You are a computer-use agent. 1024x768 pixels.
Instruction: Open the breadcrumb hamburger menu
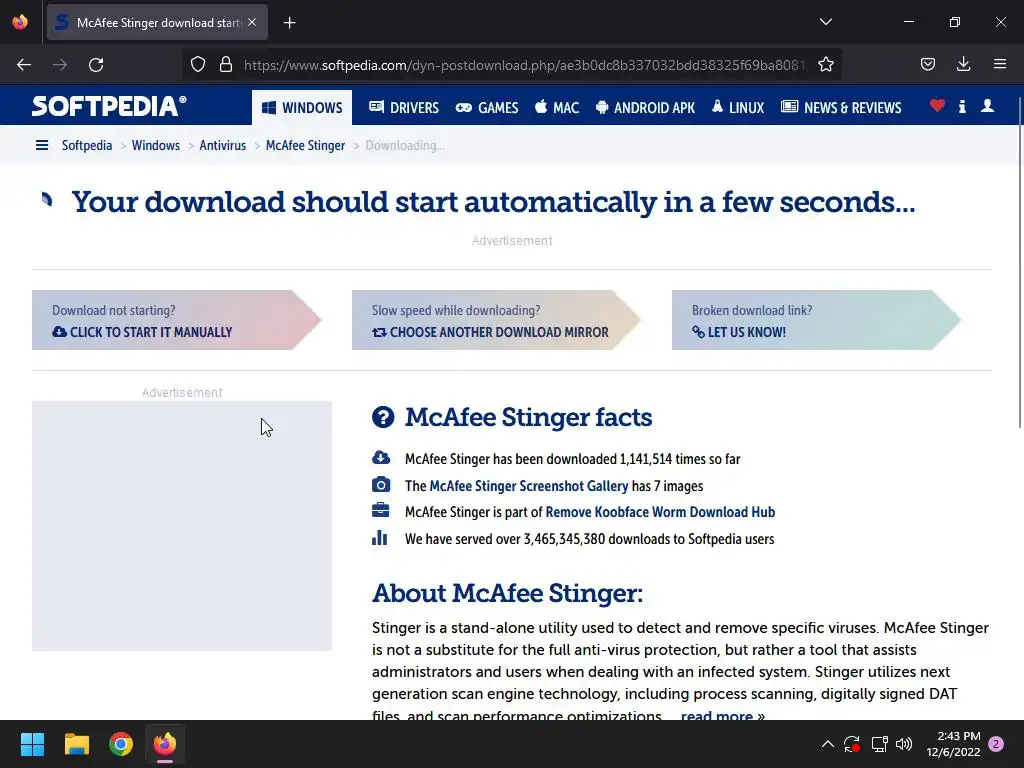(x=42, y=145)
